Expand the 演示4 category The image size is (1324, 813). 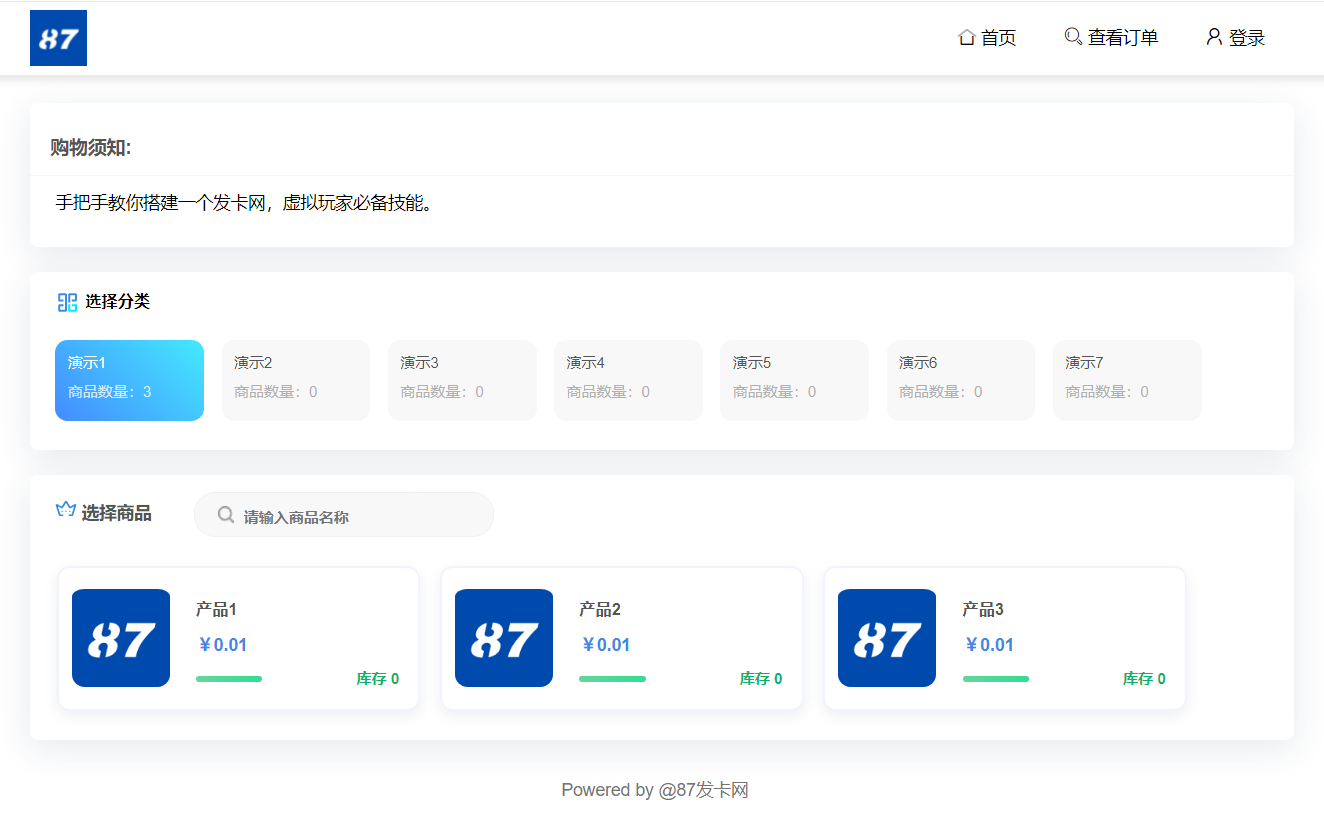[x=628, y=380]
